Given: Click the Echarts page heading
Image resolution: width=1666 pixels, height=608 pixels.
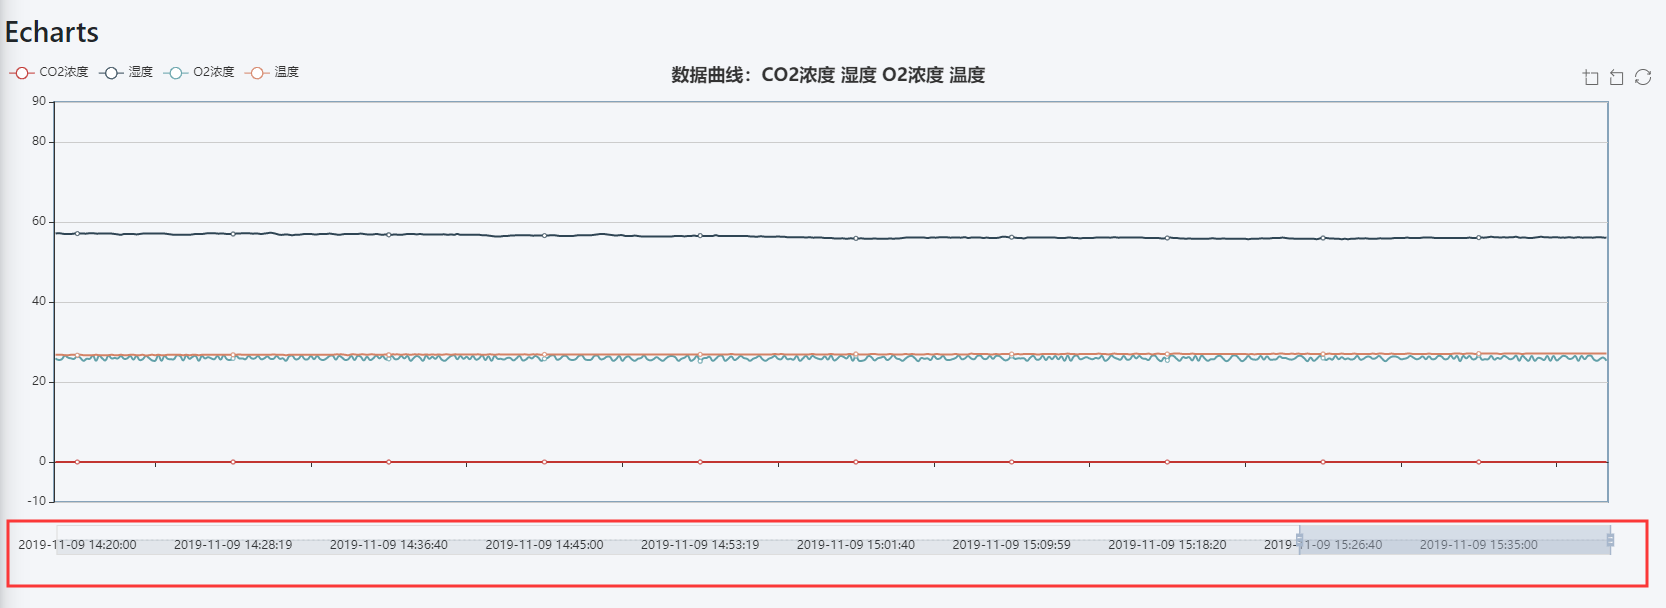Looking at the screenshot, I should point(52,33).
